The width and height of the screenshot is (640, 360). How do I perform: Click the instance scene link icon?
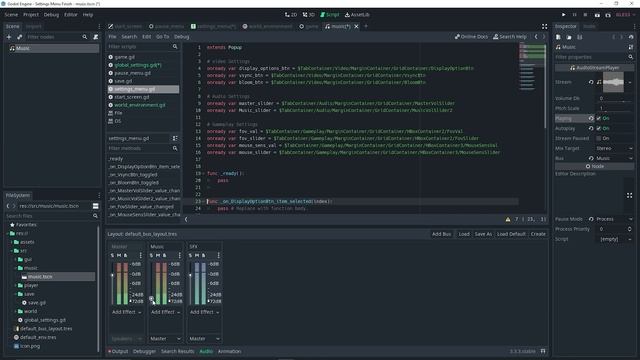pyautogui.click(x=19, y=37)
